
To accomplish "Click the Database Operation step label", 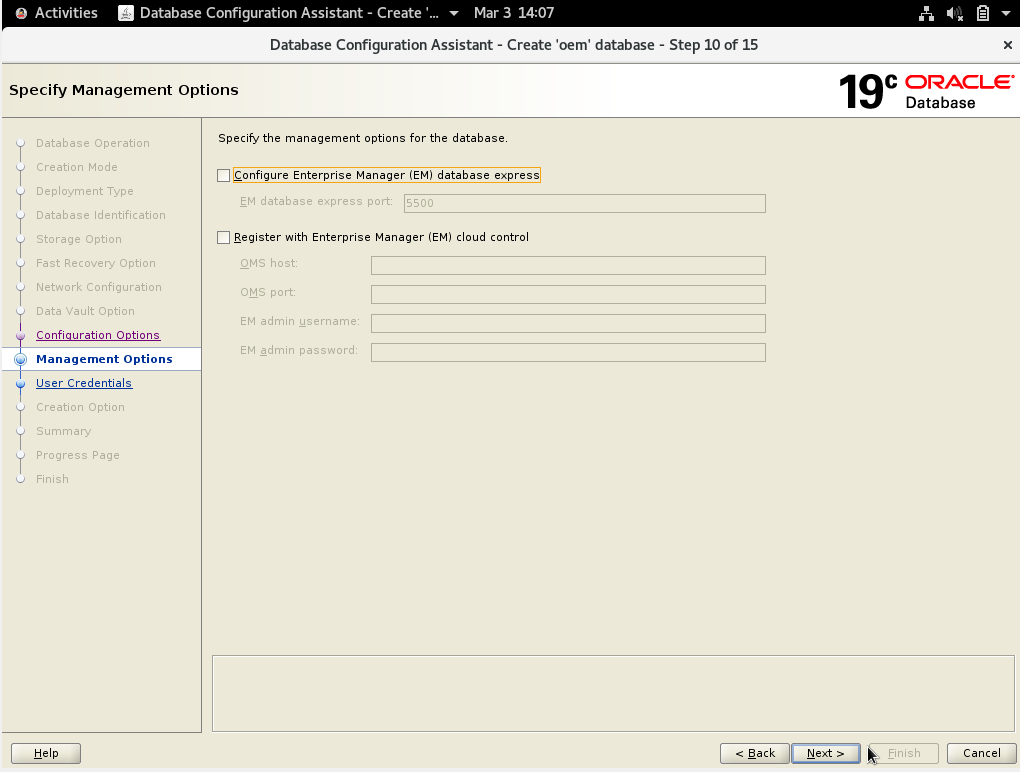I will coord(92,143).
